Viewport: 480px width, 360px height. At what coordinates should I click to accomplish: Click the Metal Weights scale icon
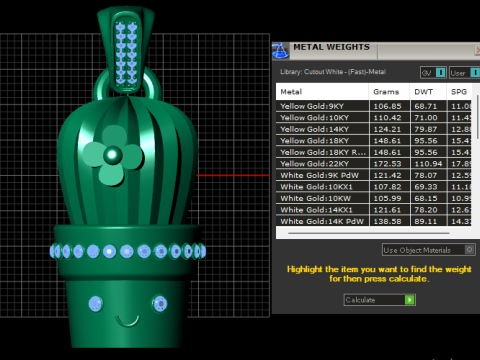tap(280, 51)
